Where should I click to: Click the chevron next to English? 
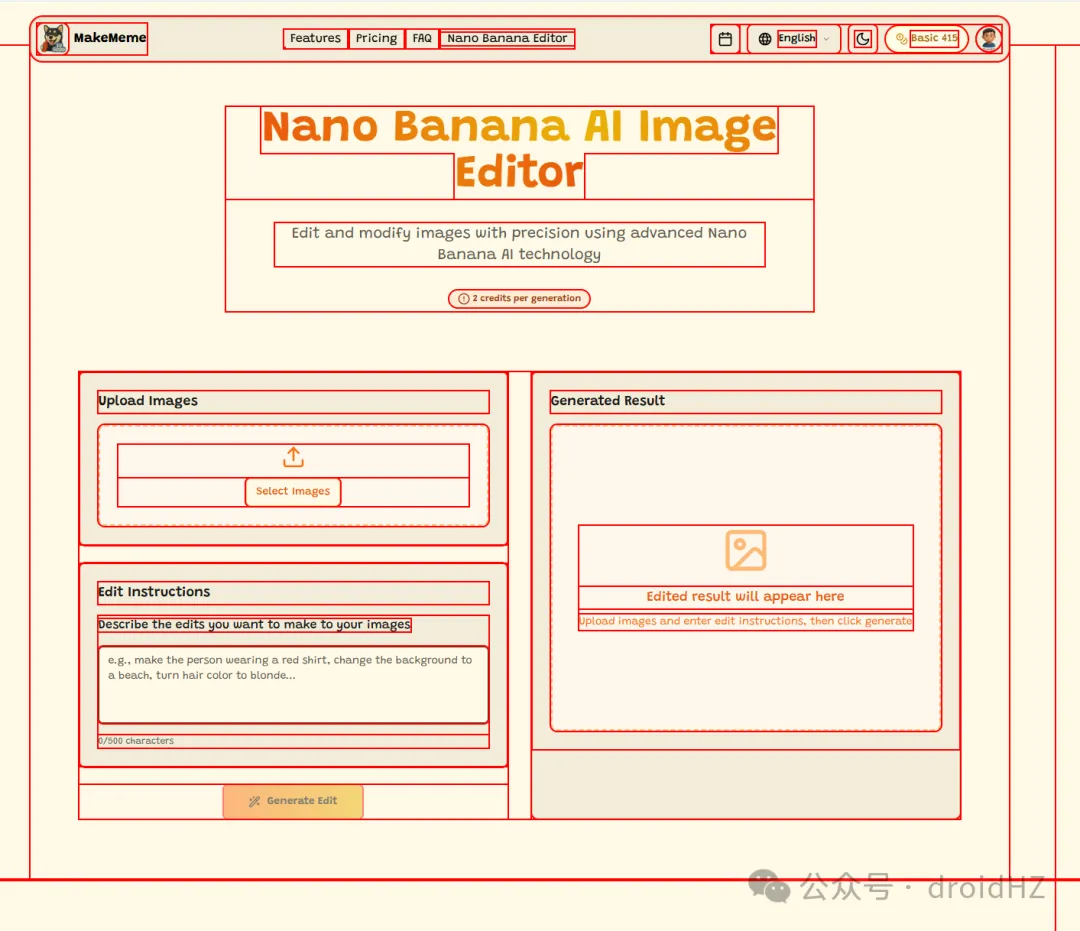click(826, 39)
